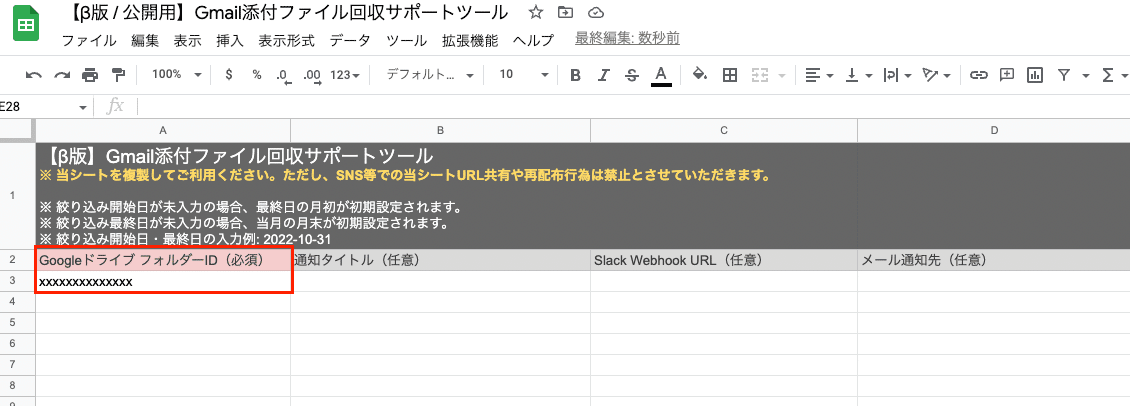Open font family dropdown

pos(430,74)
